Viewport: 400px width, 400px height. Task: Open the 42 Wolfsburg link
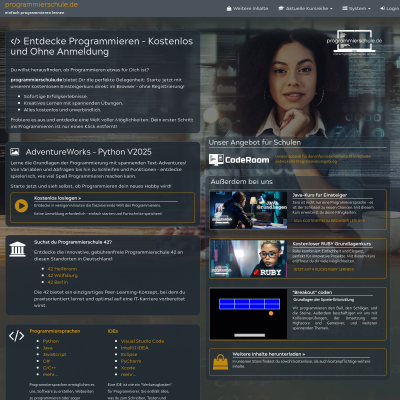point(63,275)
